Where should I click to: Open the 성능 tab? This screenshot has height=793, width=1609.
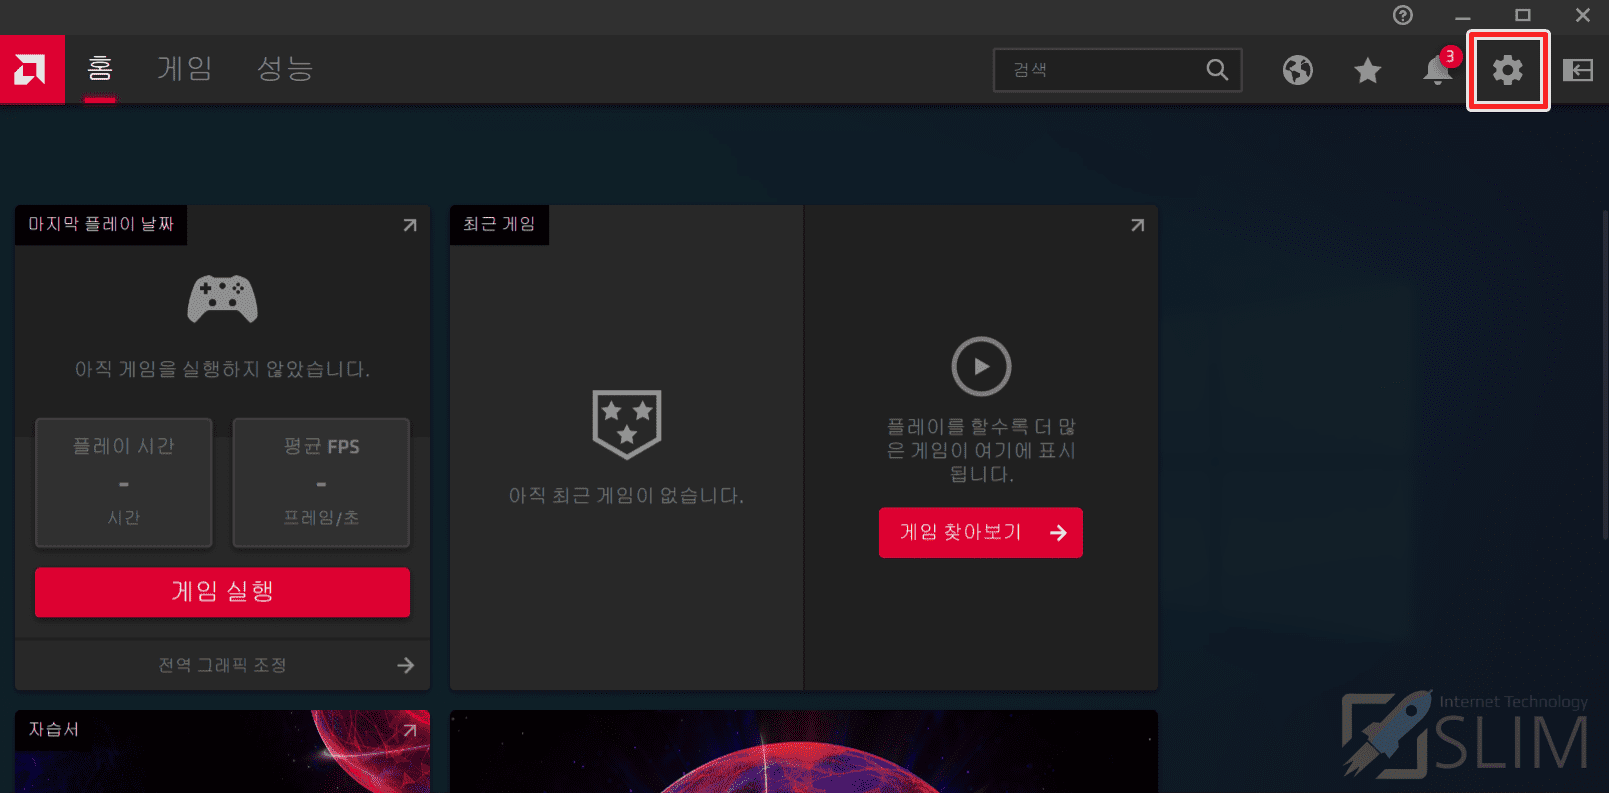pos(285,68)
